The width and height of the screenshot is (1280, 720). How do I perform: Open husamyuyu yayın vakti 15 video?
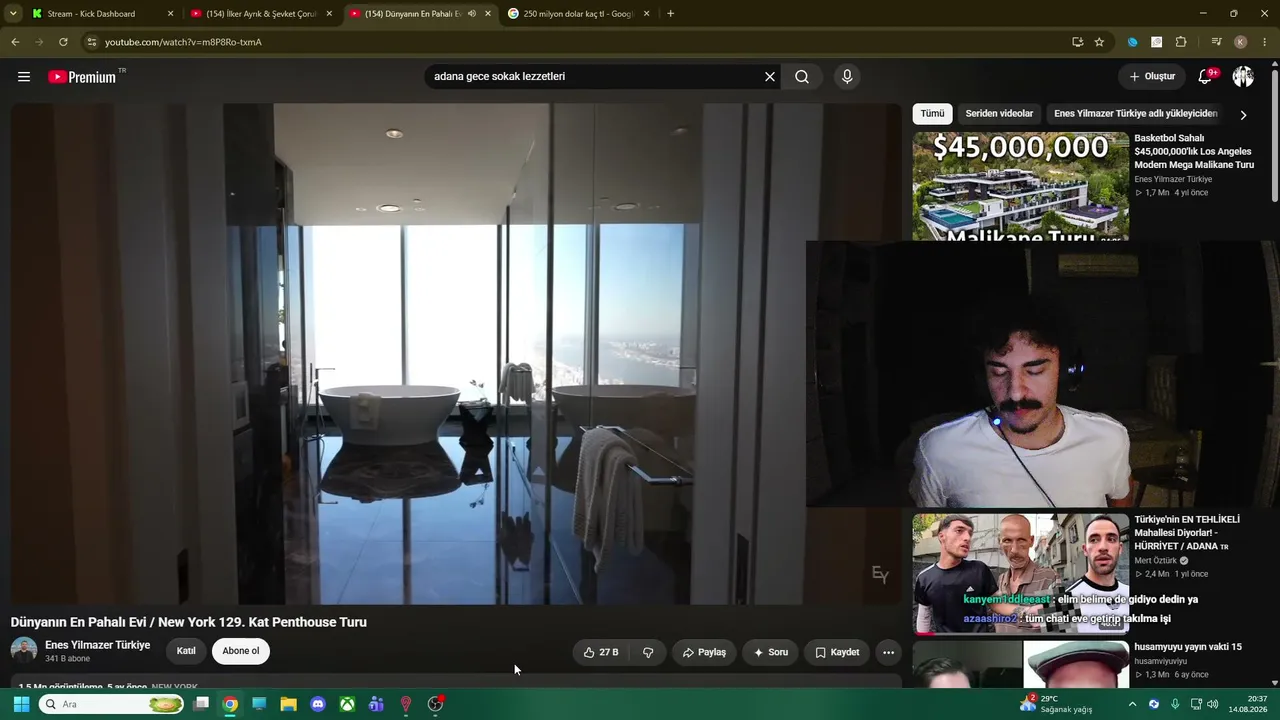[1188, 647]
